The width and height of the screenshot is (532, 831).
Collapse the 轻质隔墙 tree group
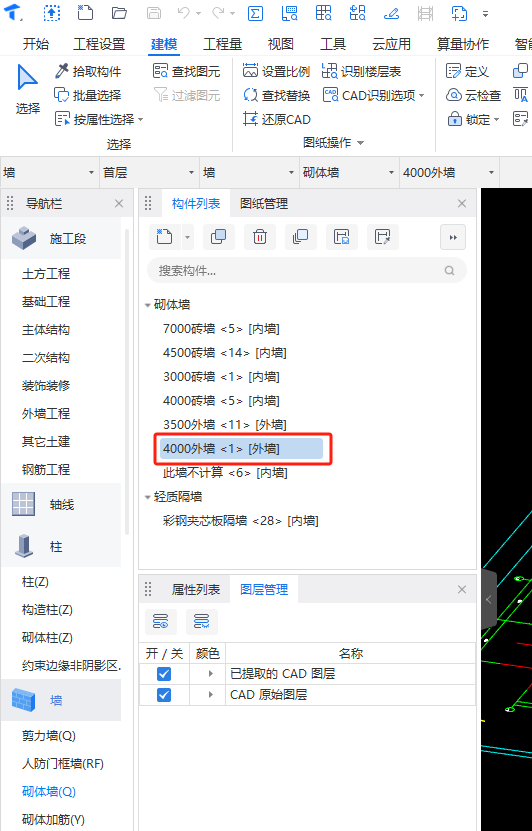point(147,498)
